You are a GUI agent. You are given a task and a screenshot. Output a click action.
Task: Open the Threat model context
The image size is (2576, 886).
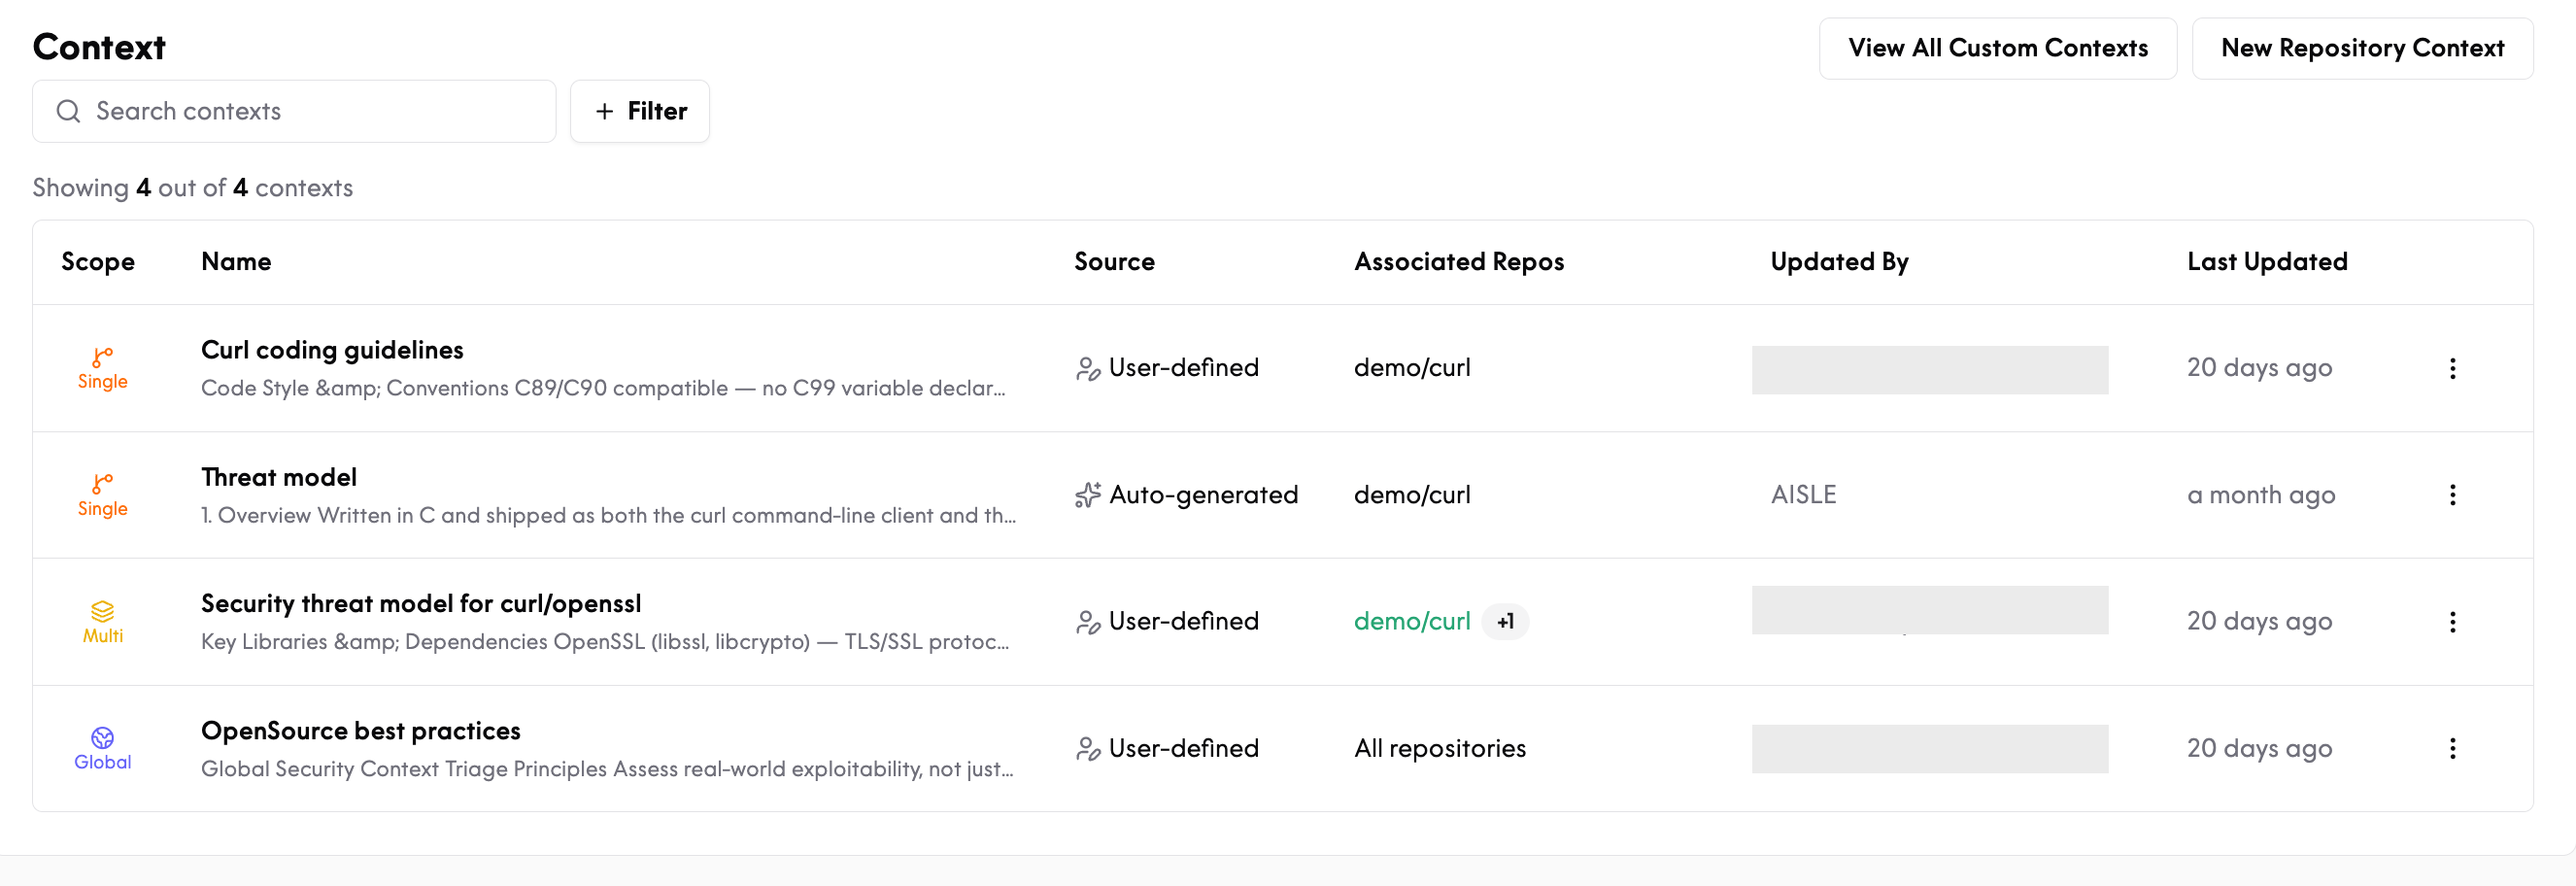pyautogui.click(x=279, y=477)
